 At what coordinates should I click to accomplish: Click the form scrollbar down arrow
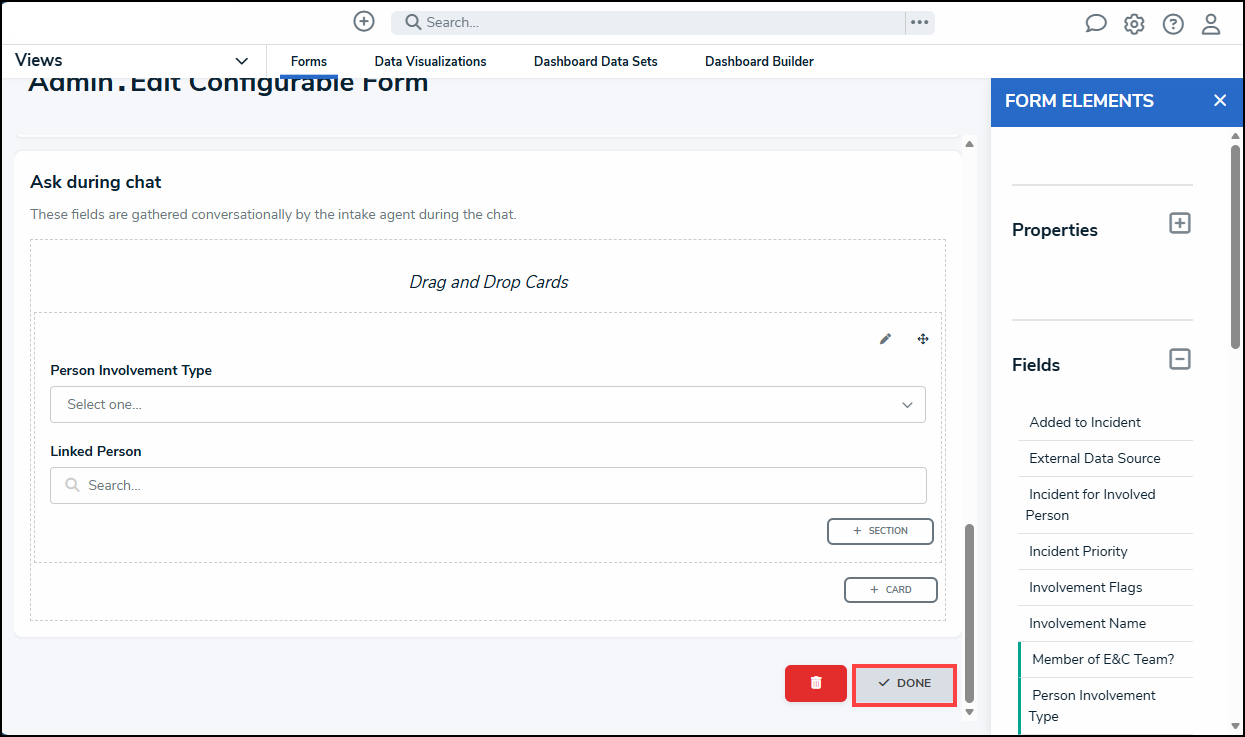(x=969, y=712)
